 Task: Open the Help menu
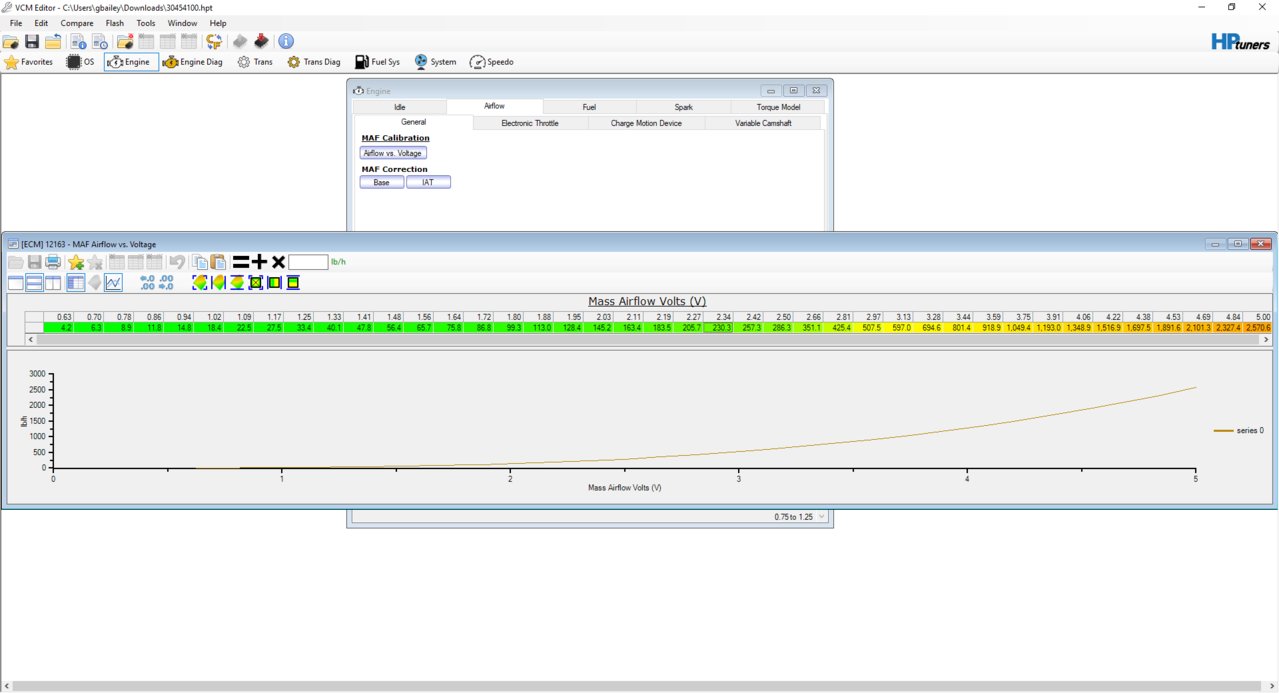pos(218,23)
